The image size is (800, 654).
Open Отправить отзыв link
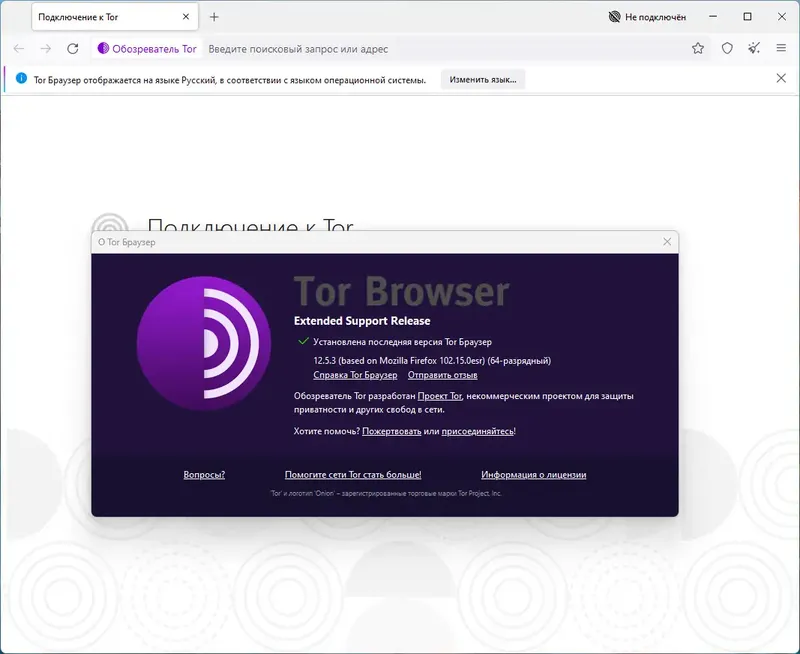[x=442, y=375]
